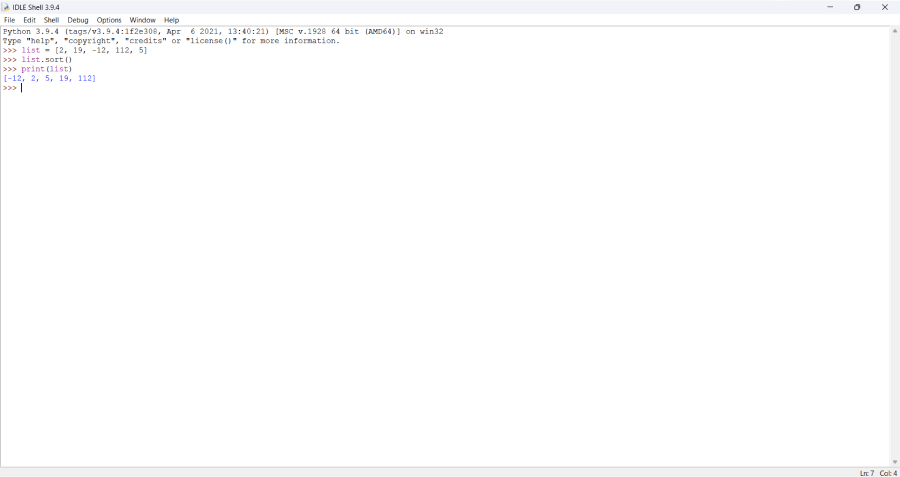Click the Python 3.9.4 version banner line
The height and width of the screenshot is (477, 900).
(223, 32)
